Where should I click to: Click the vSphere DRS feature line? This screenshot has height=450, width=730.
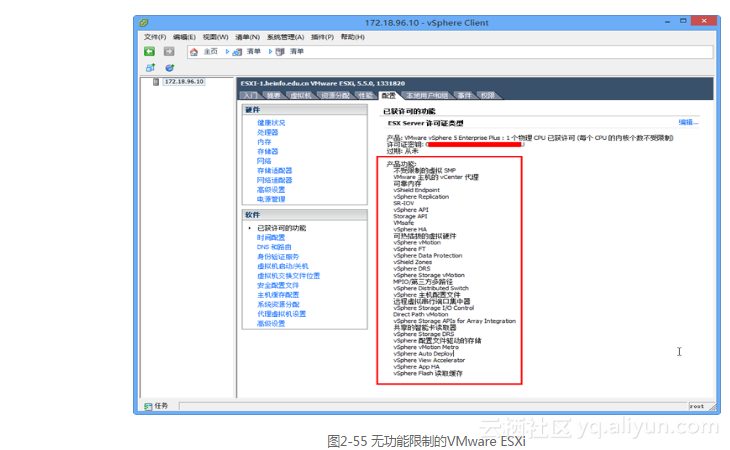412,269
